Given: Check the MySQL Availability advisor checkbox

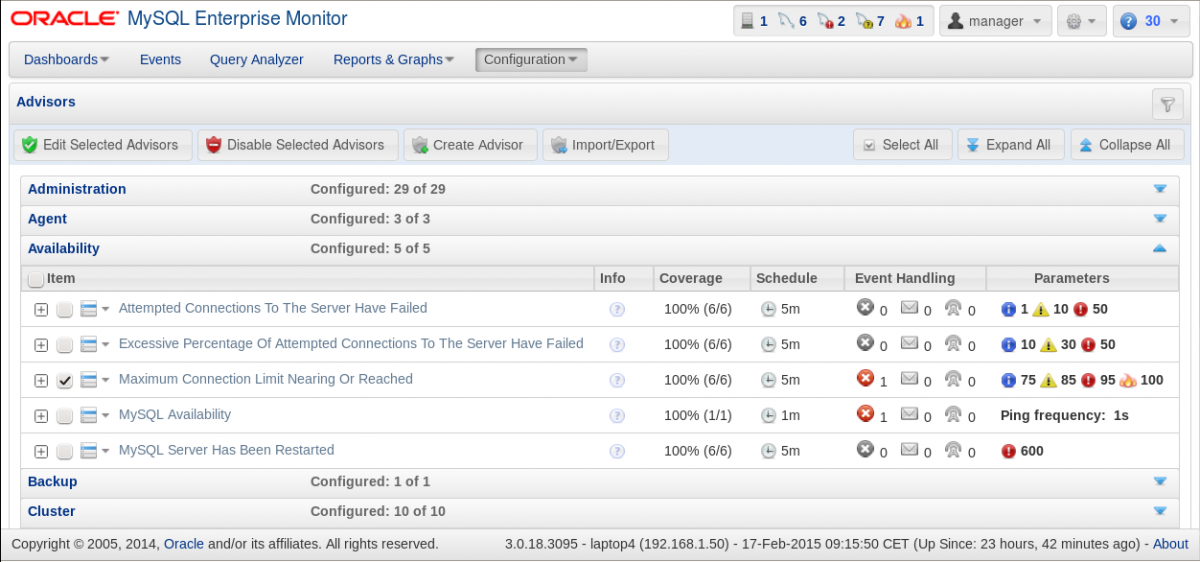Looking at the screenshot, I should click(x=64, y=416).
